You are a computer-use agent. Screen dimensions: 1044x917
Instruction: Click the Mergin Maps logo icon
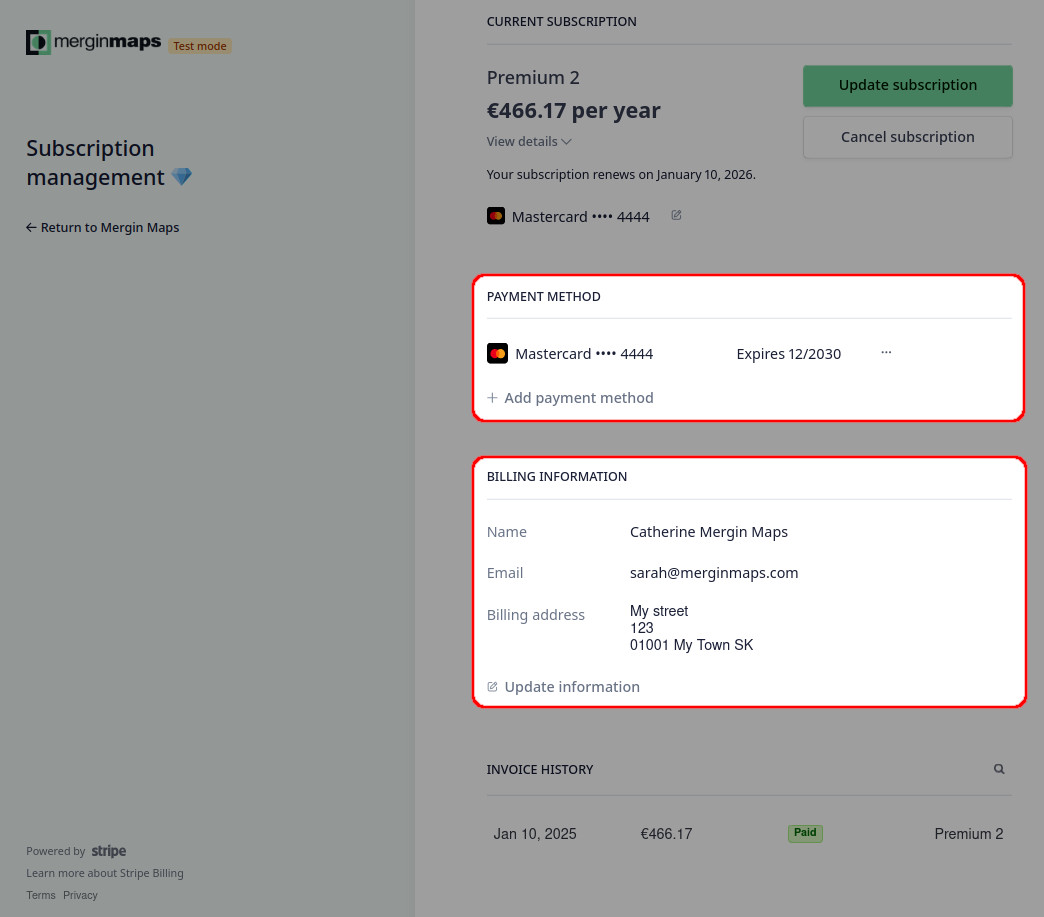point(38,43)
